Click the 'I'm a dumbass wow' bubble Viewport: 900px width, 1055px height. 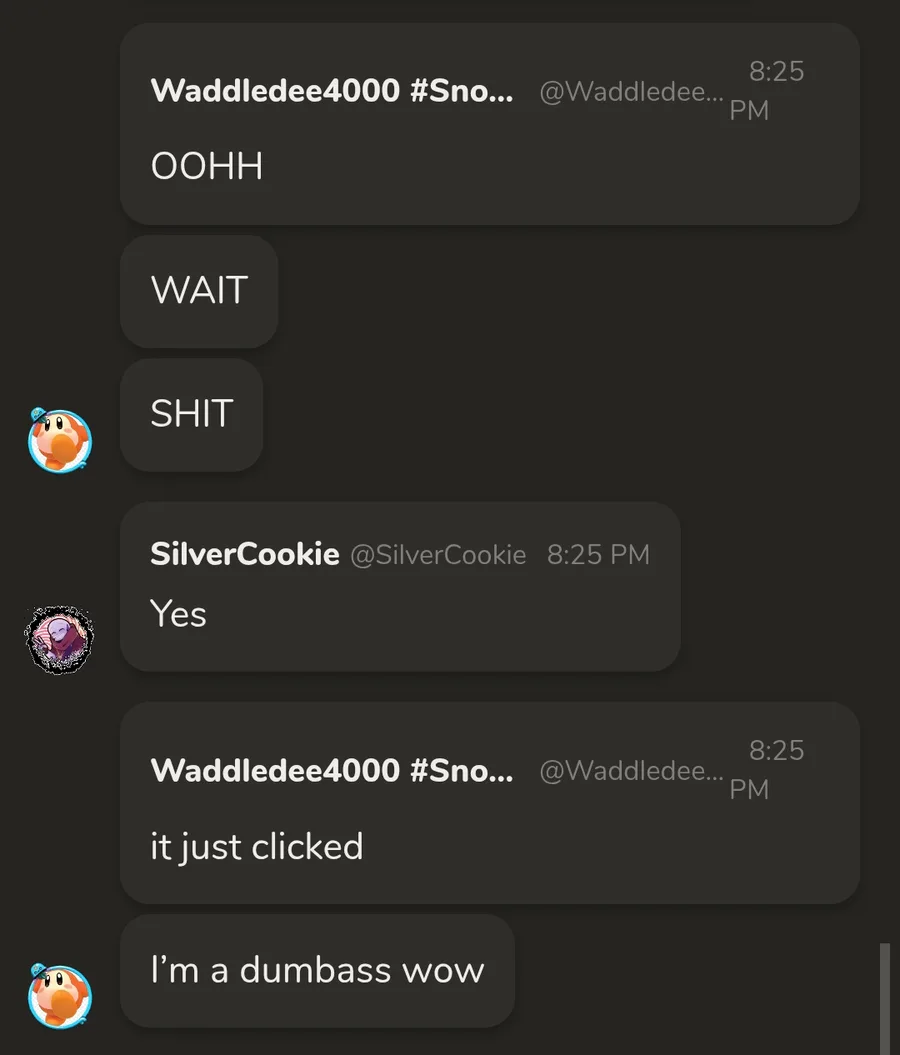click(317, 970)
